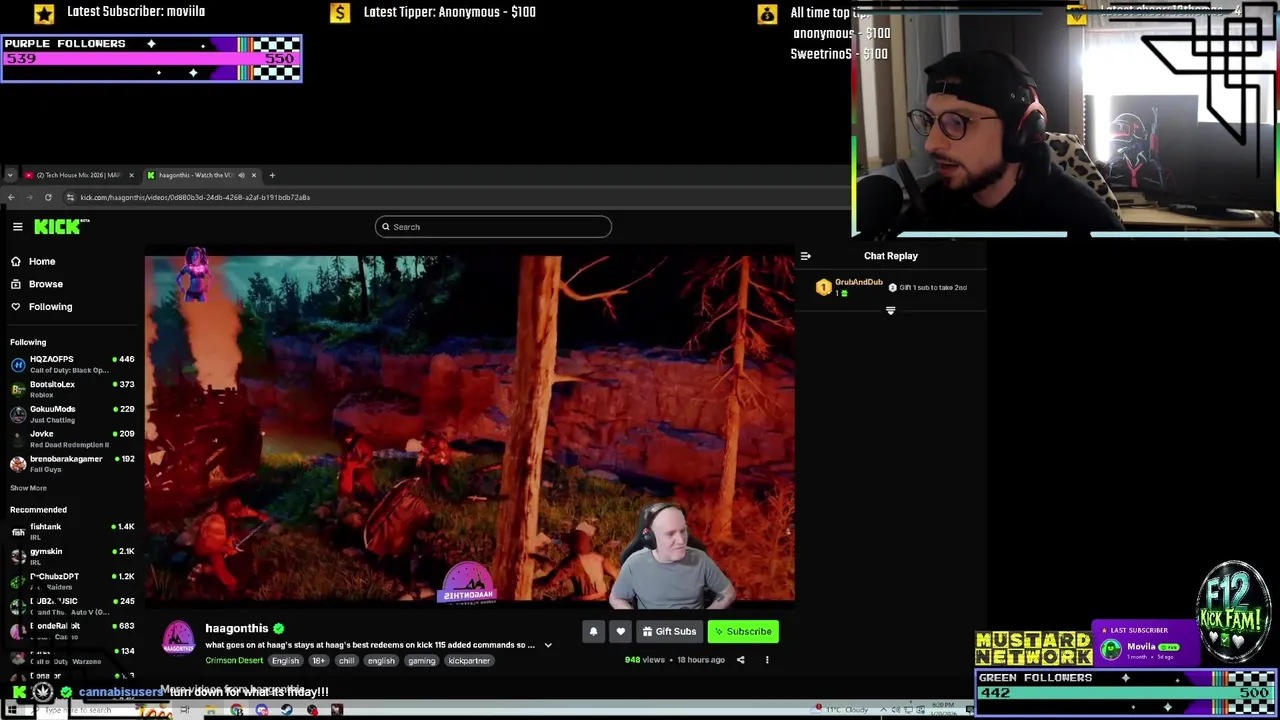Open the HQZAOFPS channel in Following list

click(x=72, y=364)
